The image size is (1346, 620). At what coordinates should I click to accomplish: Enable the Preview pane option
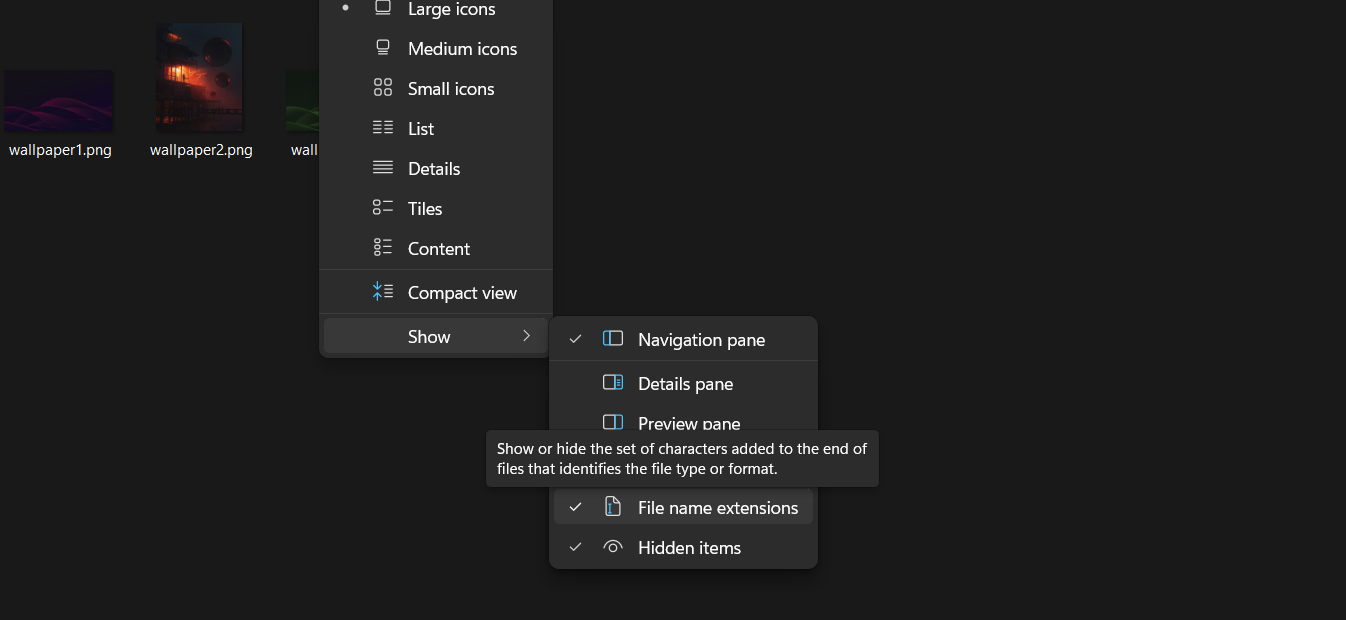pos(688,423)
